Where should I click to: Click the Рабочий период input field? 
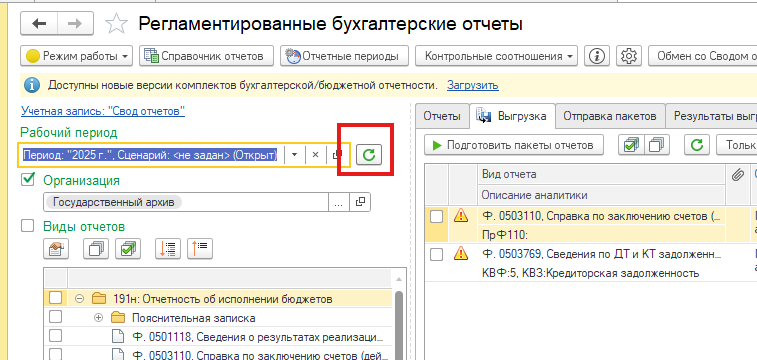click(151, 155)
